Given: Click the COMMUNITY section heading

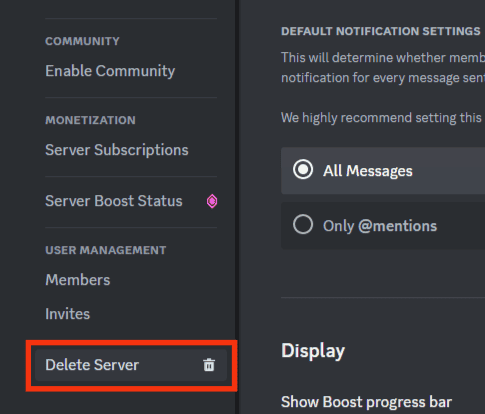Looking at the screenshot, I should (x=82, y=41).
